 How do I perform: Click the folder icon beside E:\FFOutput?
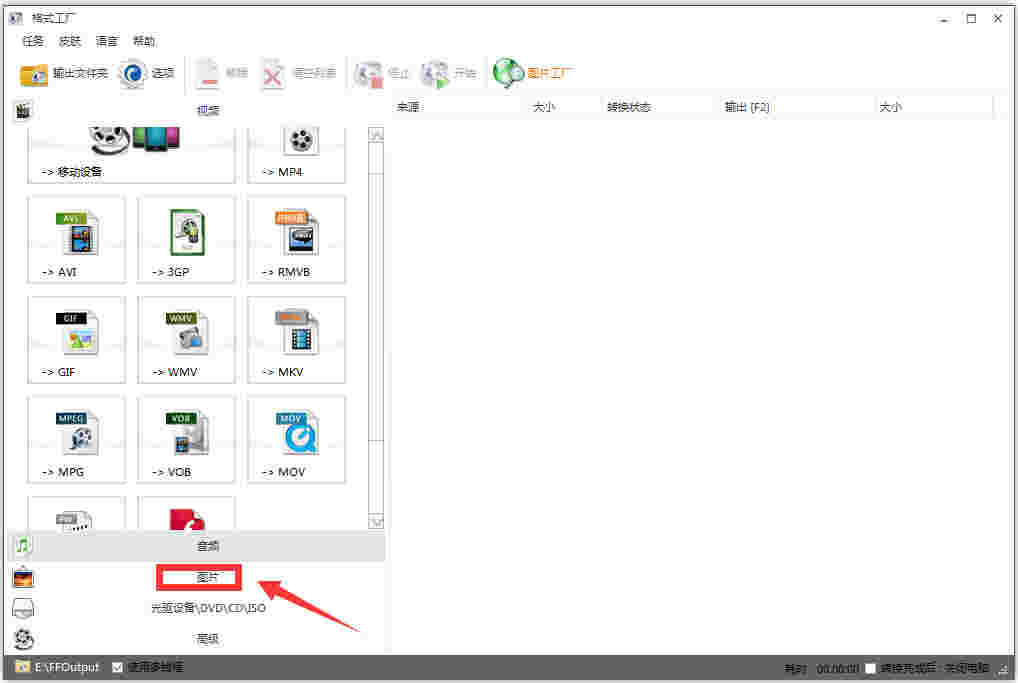coord(23,667)
